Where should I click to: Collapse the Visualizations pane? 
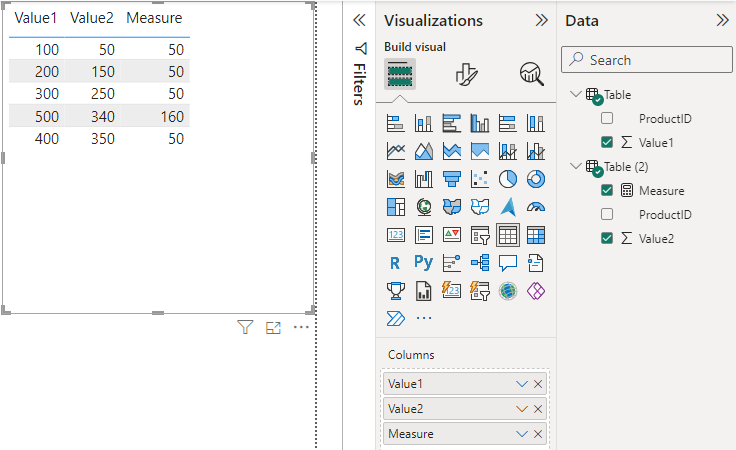point(541,20)
